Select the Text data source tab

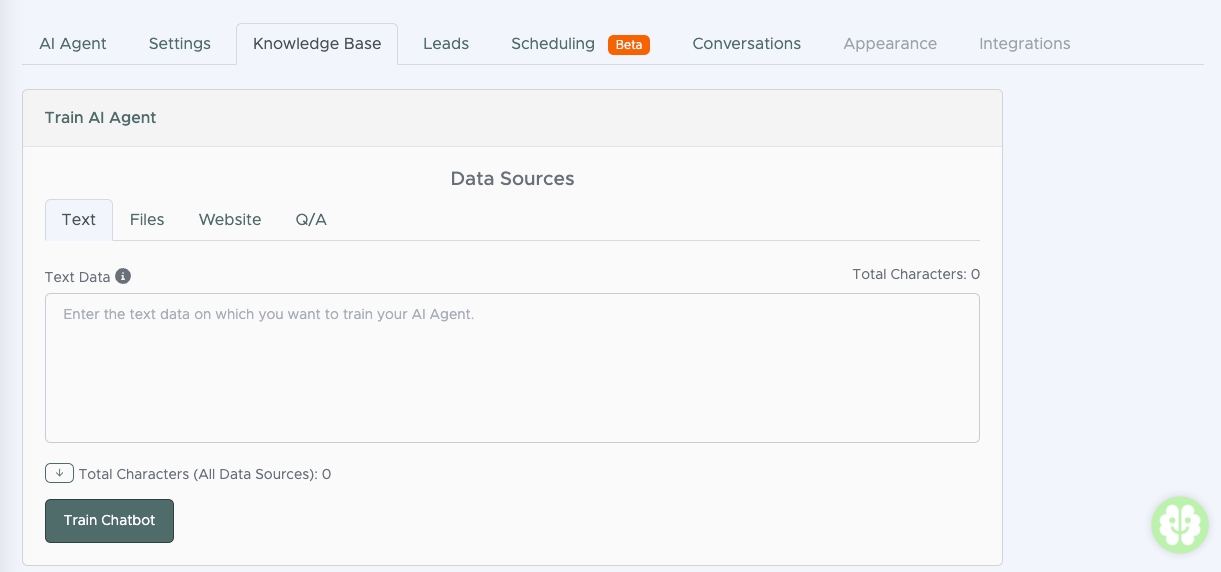click(79, 220)
